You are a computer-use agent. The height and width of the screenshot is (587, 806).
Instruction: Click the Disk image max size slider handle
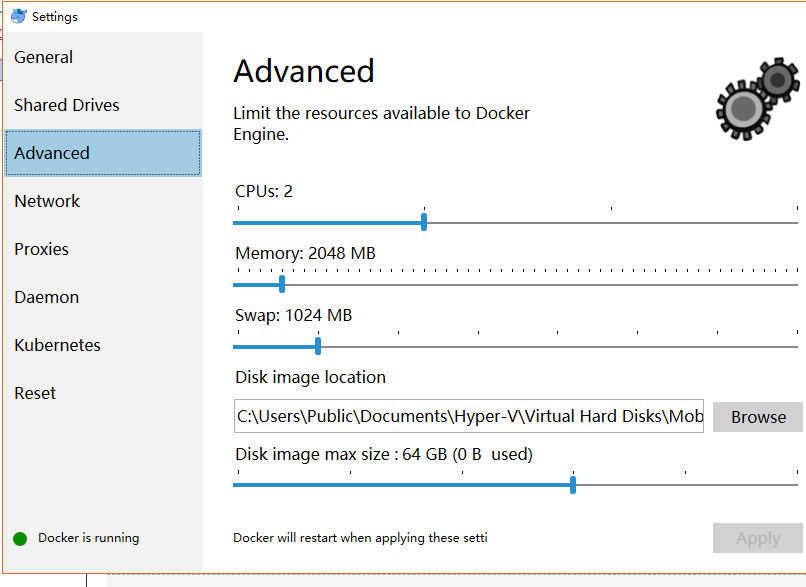point(573,485)
